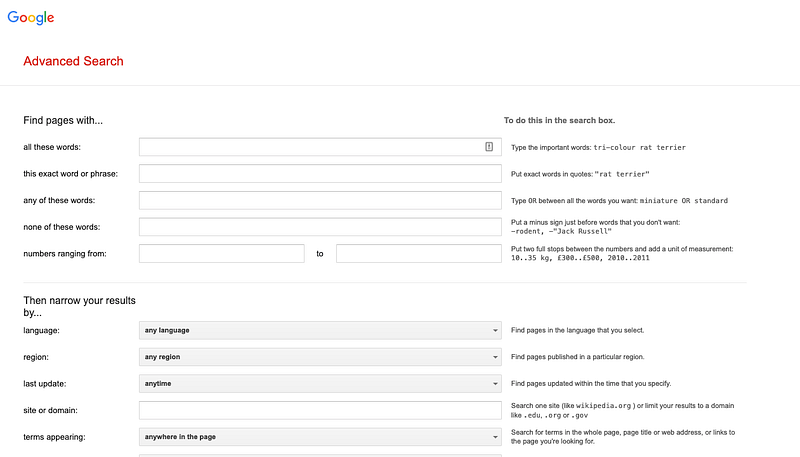Viewport: 800px width, 457px height.
Task: Click the 'site or domain:' label
Action: click(x=50, y=410)
